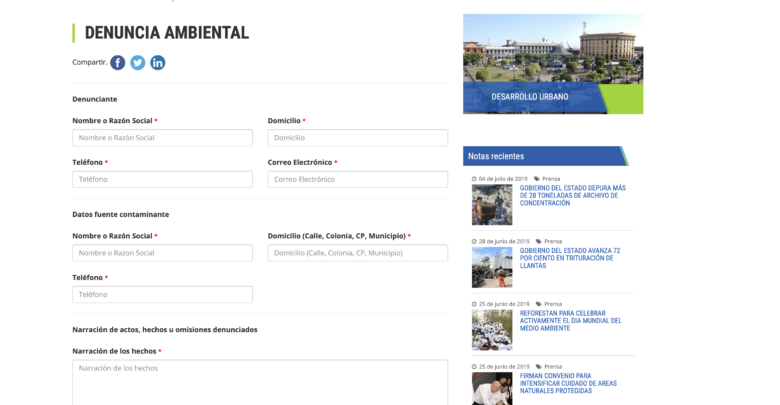Click fuente contaminante Nombre o Razon Social field
780x405 pixels.
162,253
